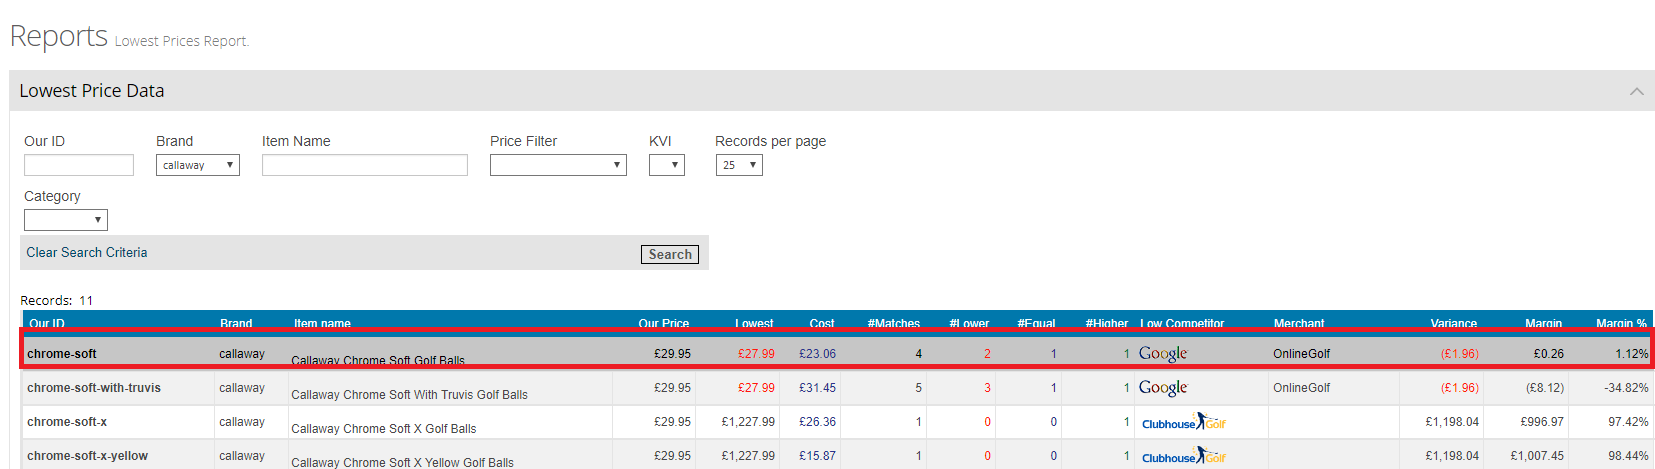Open the KVI dropdown
The height and width of the screenshot is (469, 1655).
666,165
